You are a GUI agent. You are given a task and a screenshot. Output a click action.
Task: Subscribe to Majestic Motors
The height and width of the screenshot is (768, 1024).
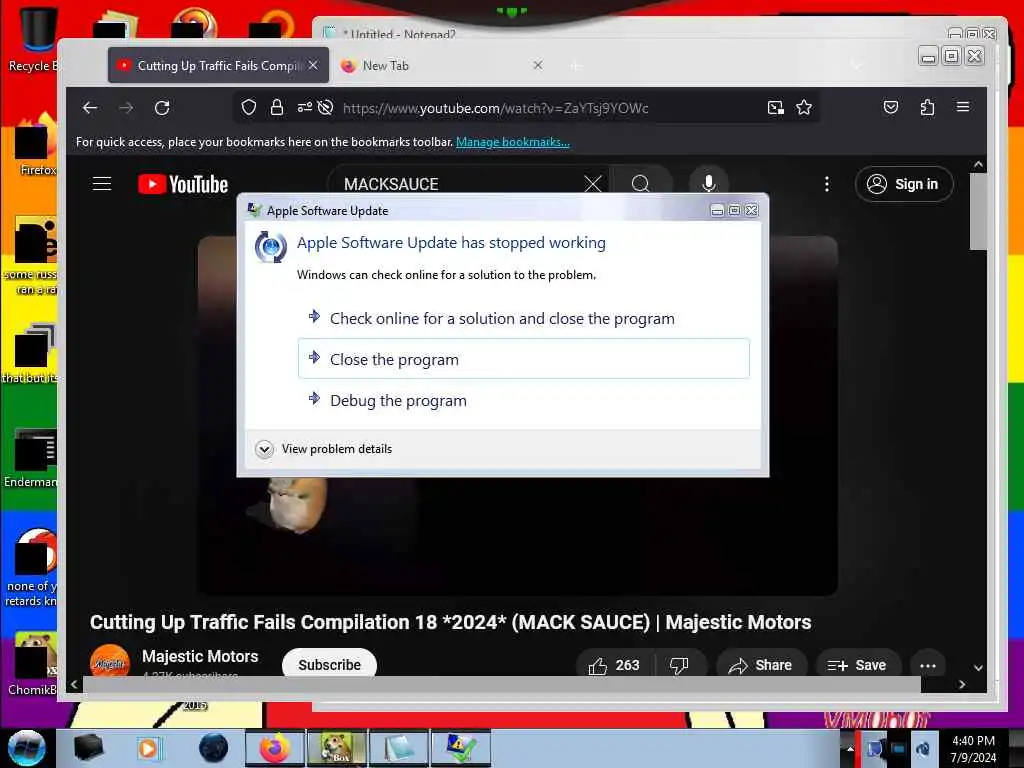pos(329,664)
